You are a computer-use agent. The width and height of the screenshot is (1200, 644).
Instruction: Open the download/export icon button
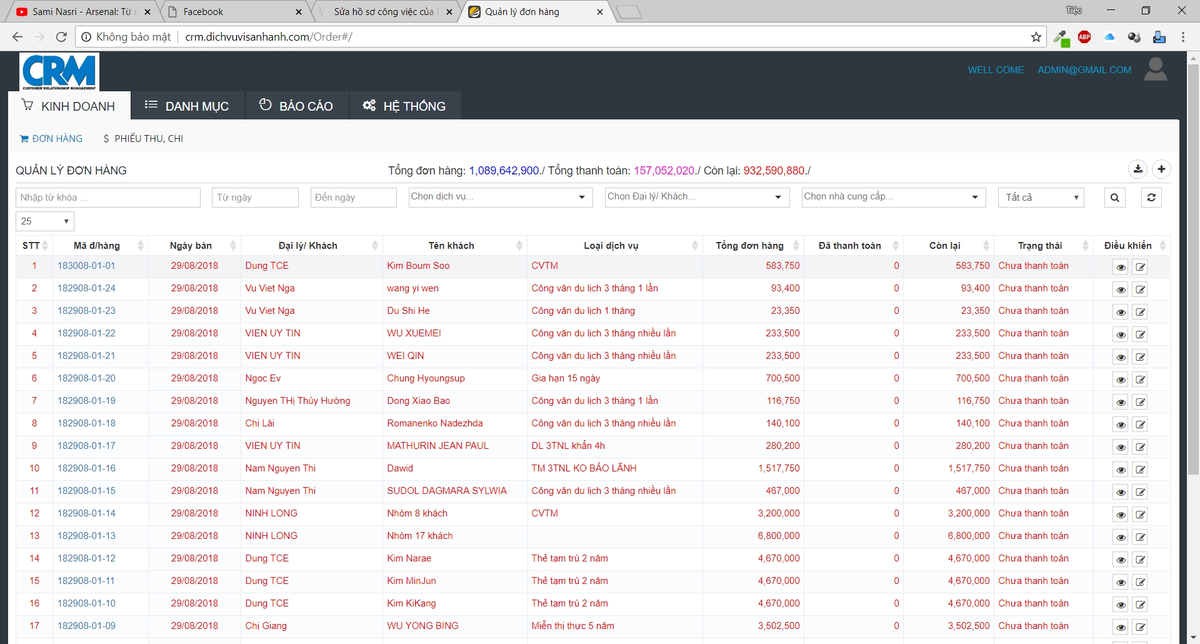(x=1138, y=169)
